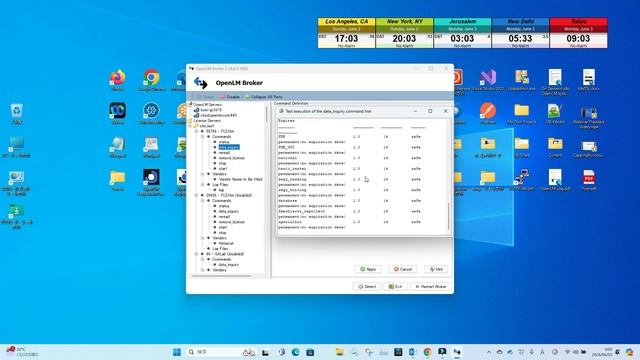Image resolution: width=640 pixels, height=360 pixels.
Task: Select Vendor Name to Be filled item
Action: [x=240, y=179]
